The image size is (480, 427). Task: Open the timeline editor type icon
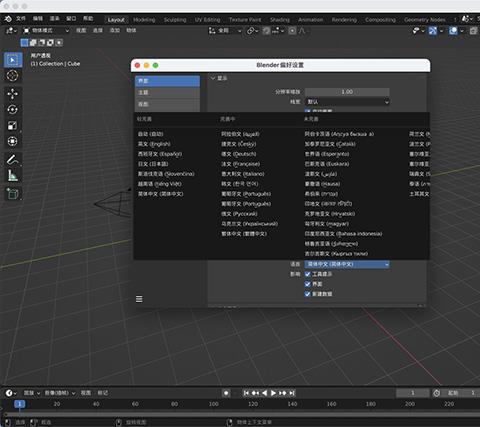pyautogui.click(x=11, y=393)
